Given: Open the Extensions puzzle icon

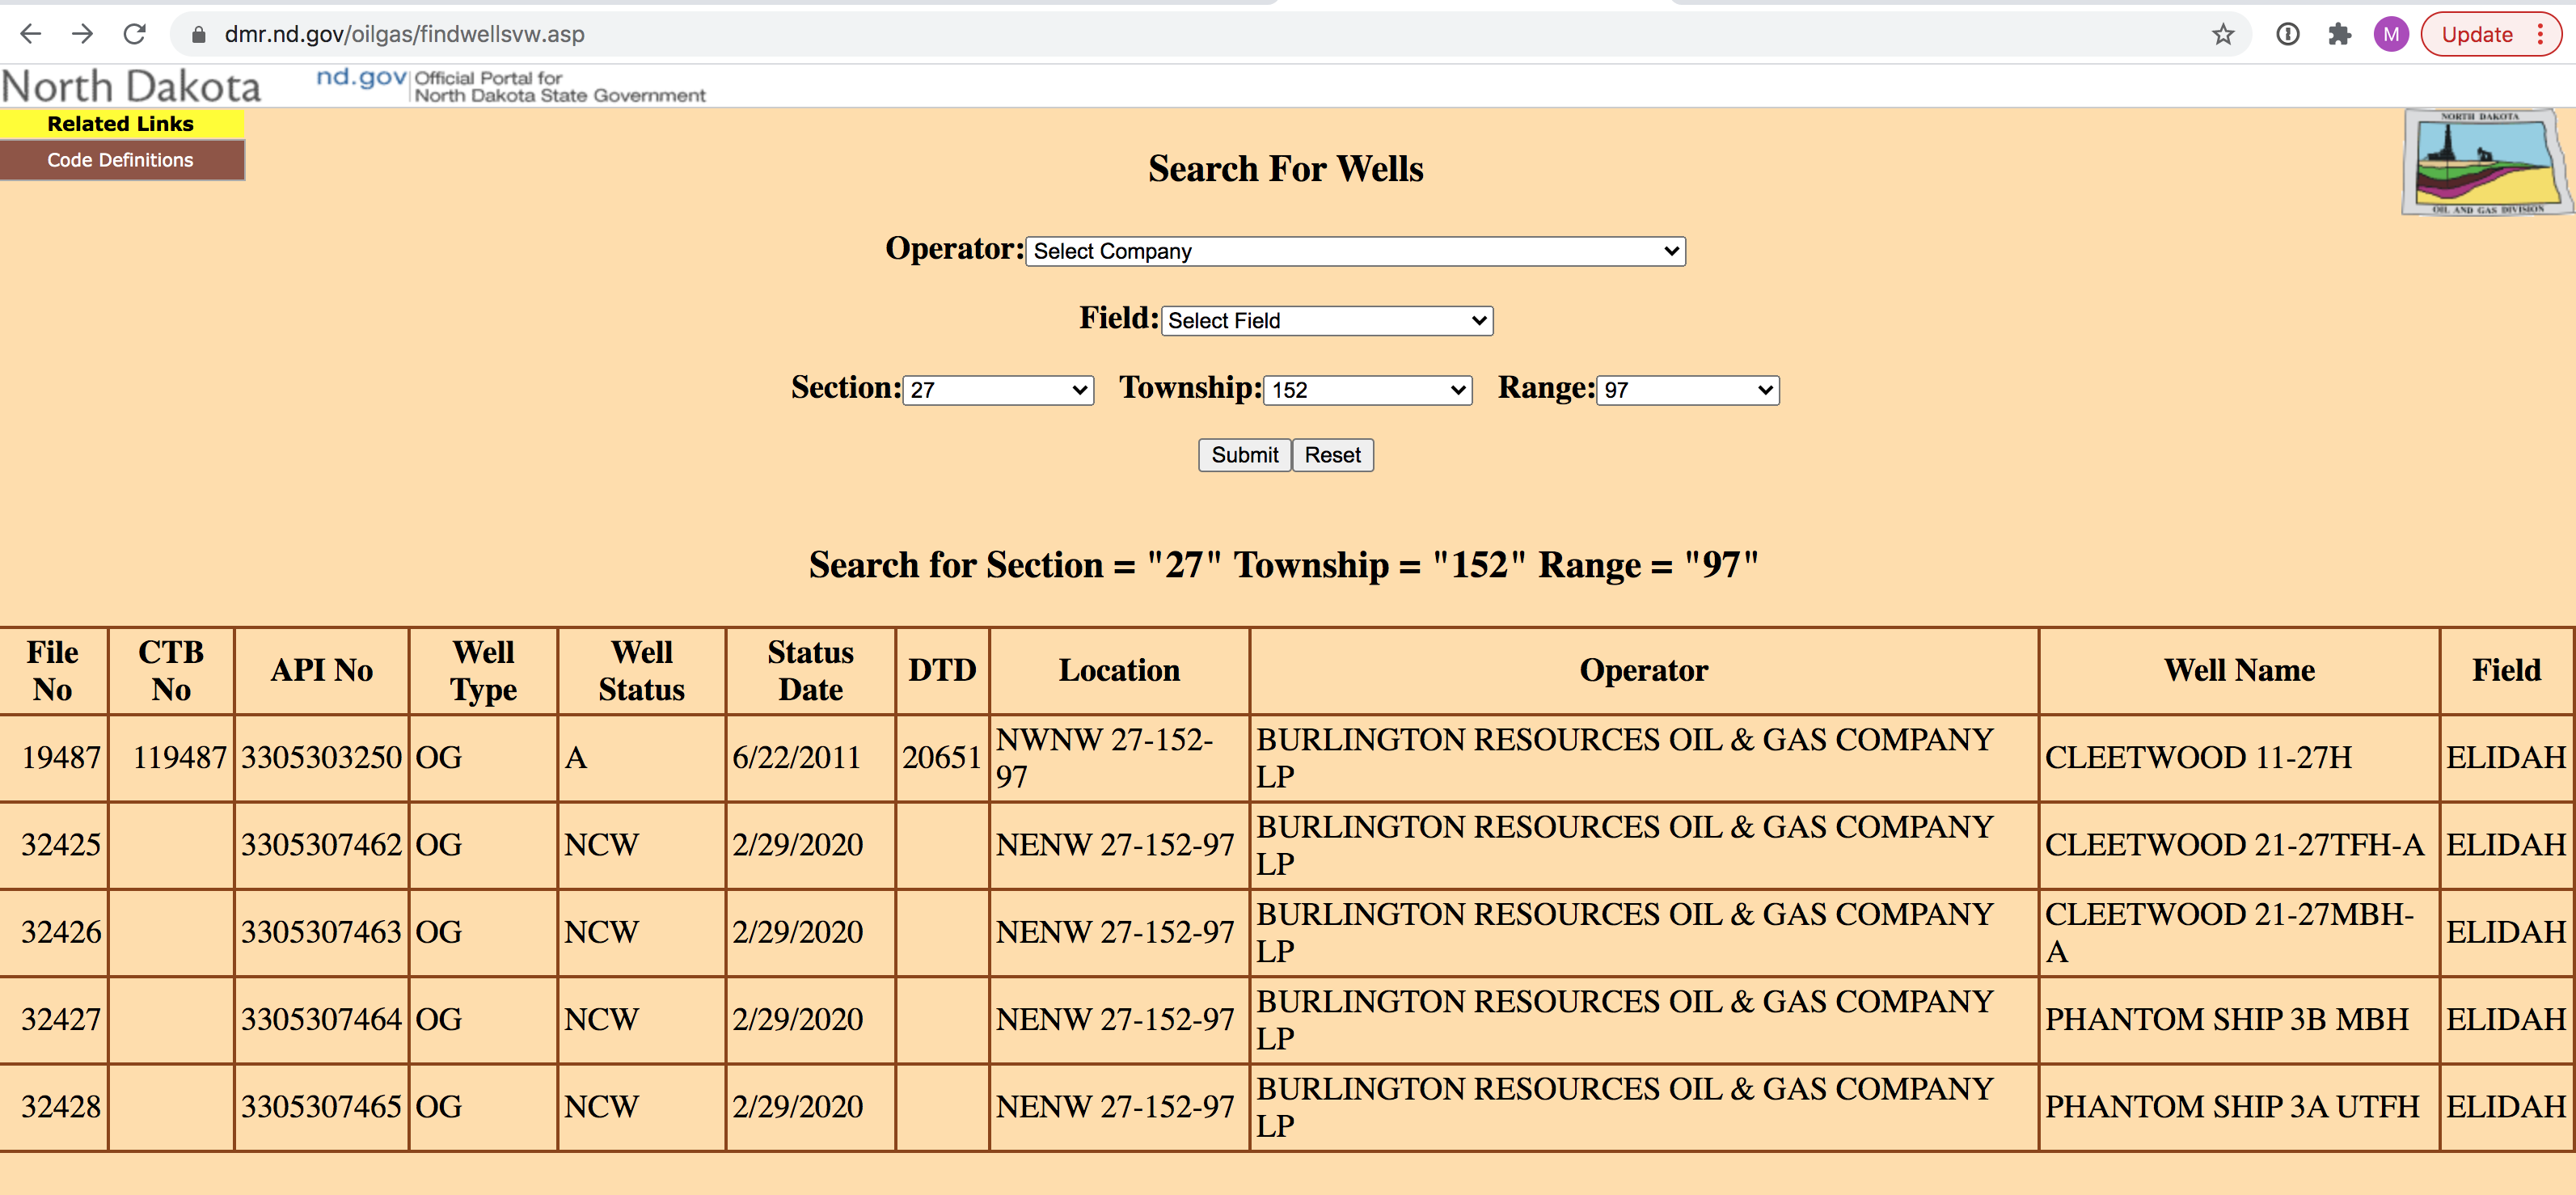Looking at the screenshot, I should (2339, 35).
